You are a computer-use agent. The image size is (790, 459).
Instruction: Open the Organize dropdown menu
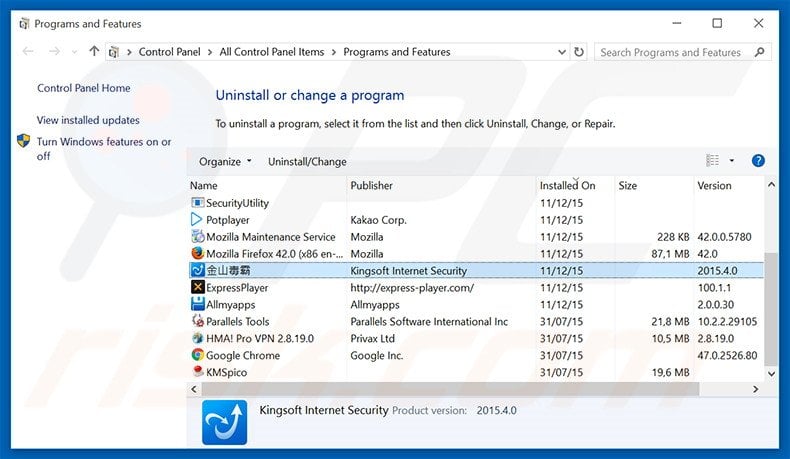pyautogui.click(x=225, y=162)
